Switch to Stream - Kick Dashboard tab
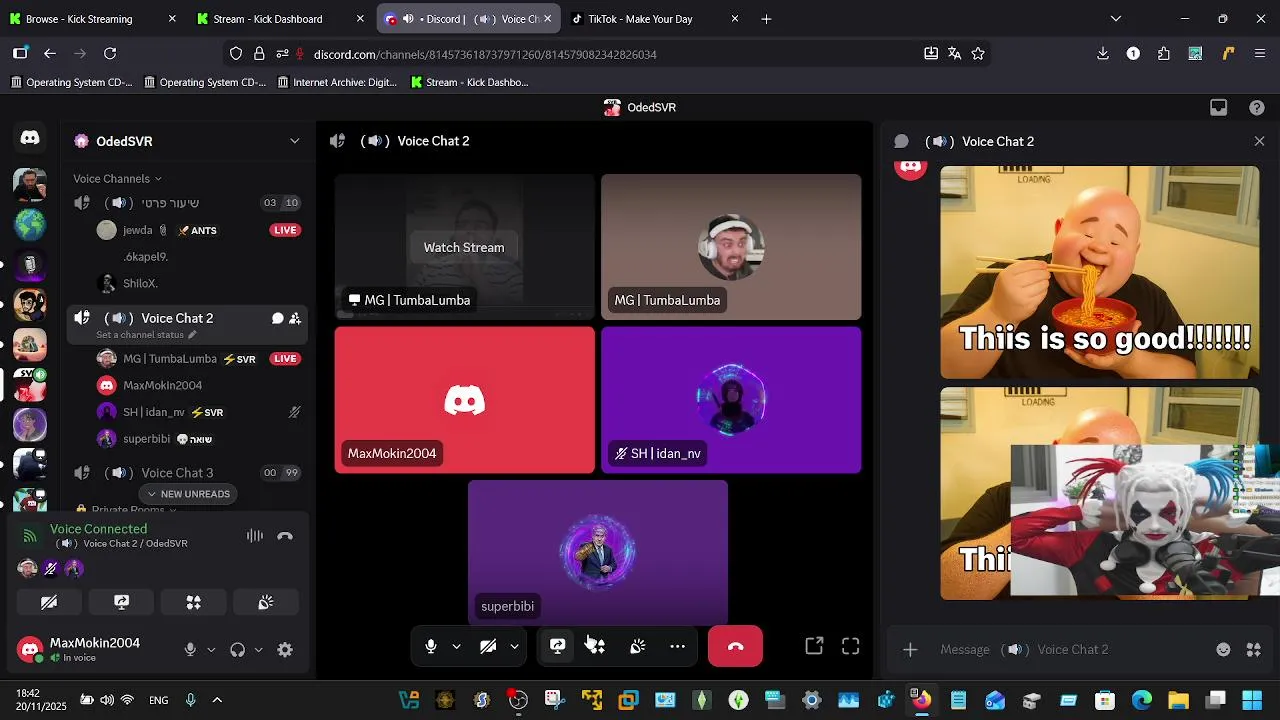This screenshot has height=720, width=1280. point(282,19)
